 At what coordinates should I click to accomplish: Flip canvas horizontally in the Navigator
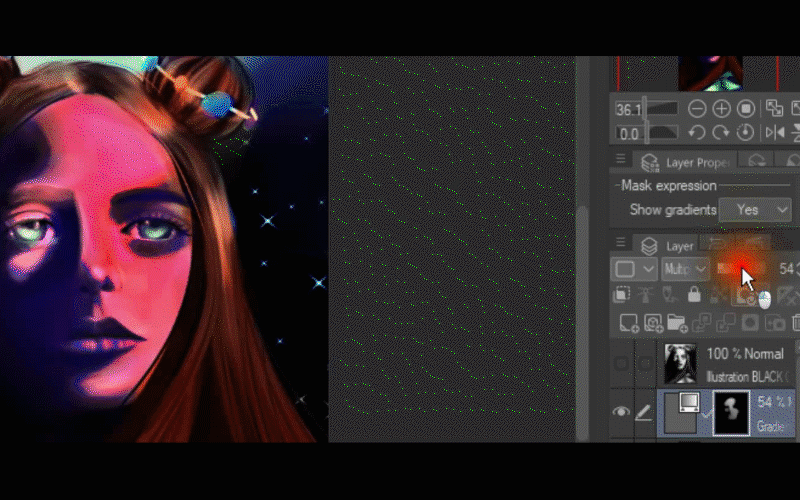[x=774, y=133]
